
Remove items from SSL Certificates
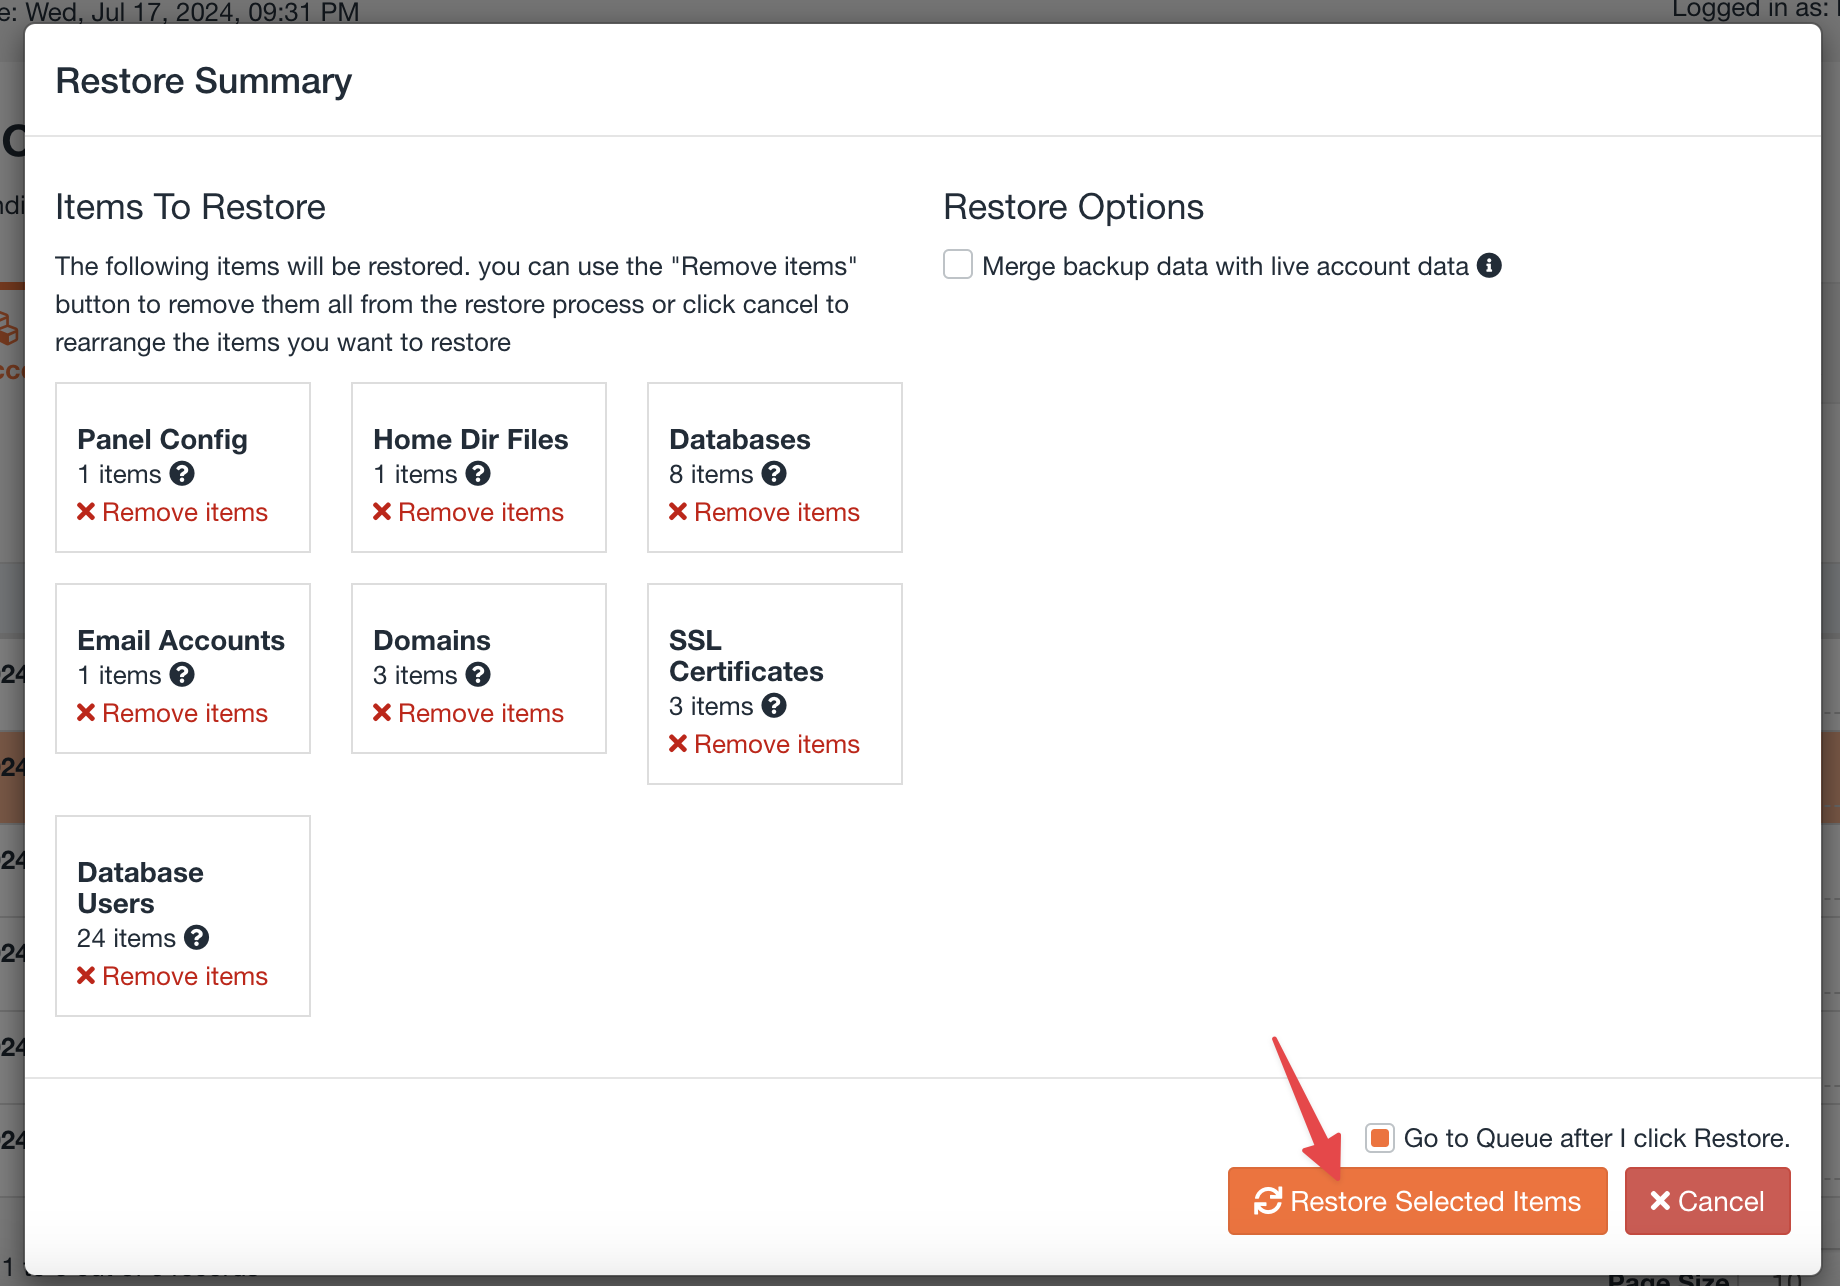764,744
